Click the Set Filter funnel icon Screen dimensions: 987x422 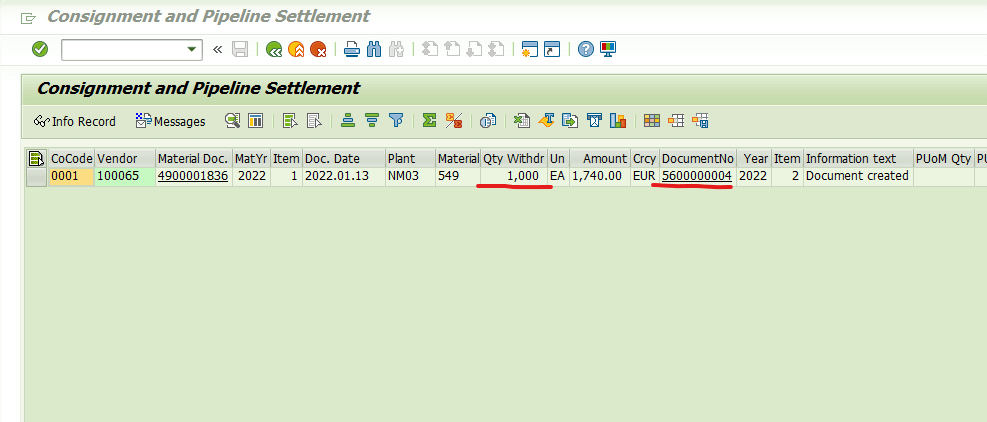396,121
